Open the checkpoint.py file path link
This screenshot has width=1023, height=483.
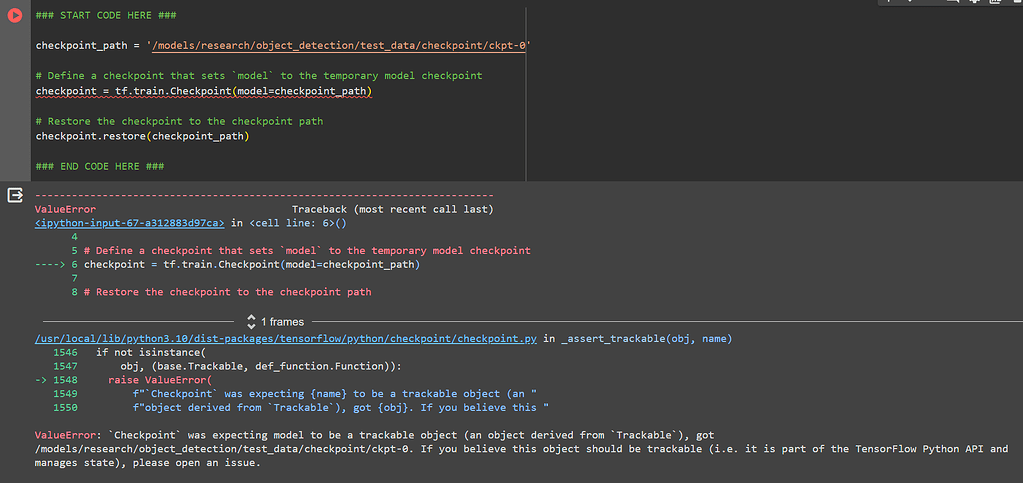285,339
